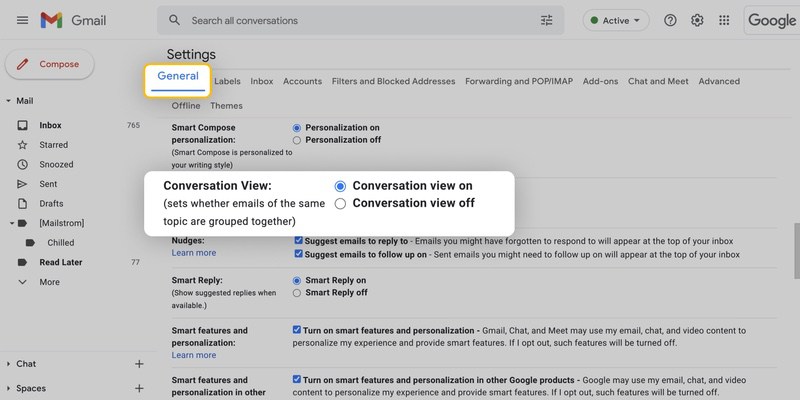The image size is (800, 400).
Task: Click the settings page vertical scrollbar
Action: click(796, 251)
